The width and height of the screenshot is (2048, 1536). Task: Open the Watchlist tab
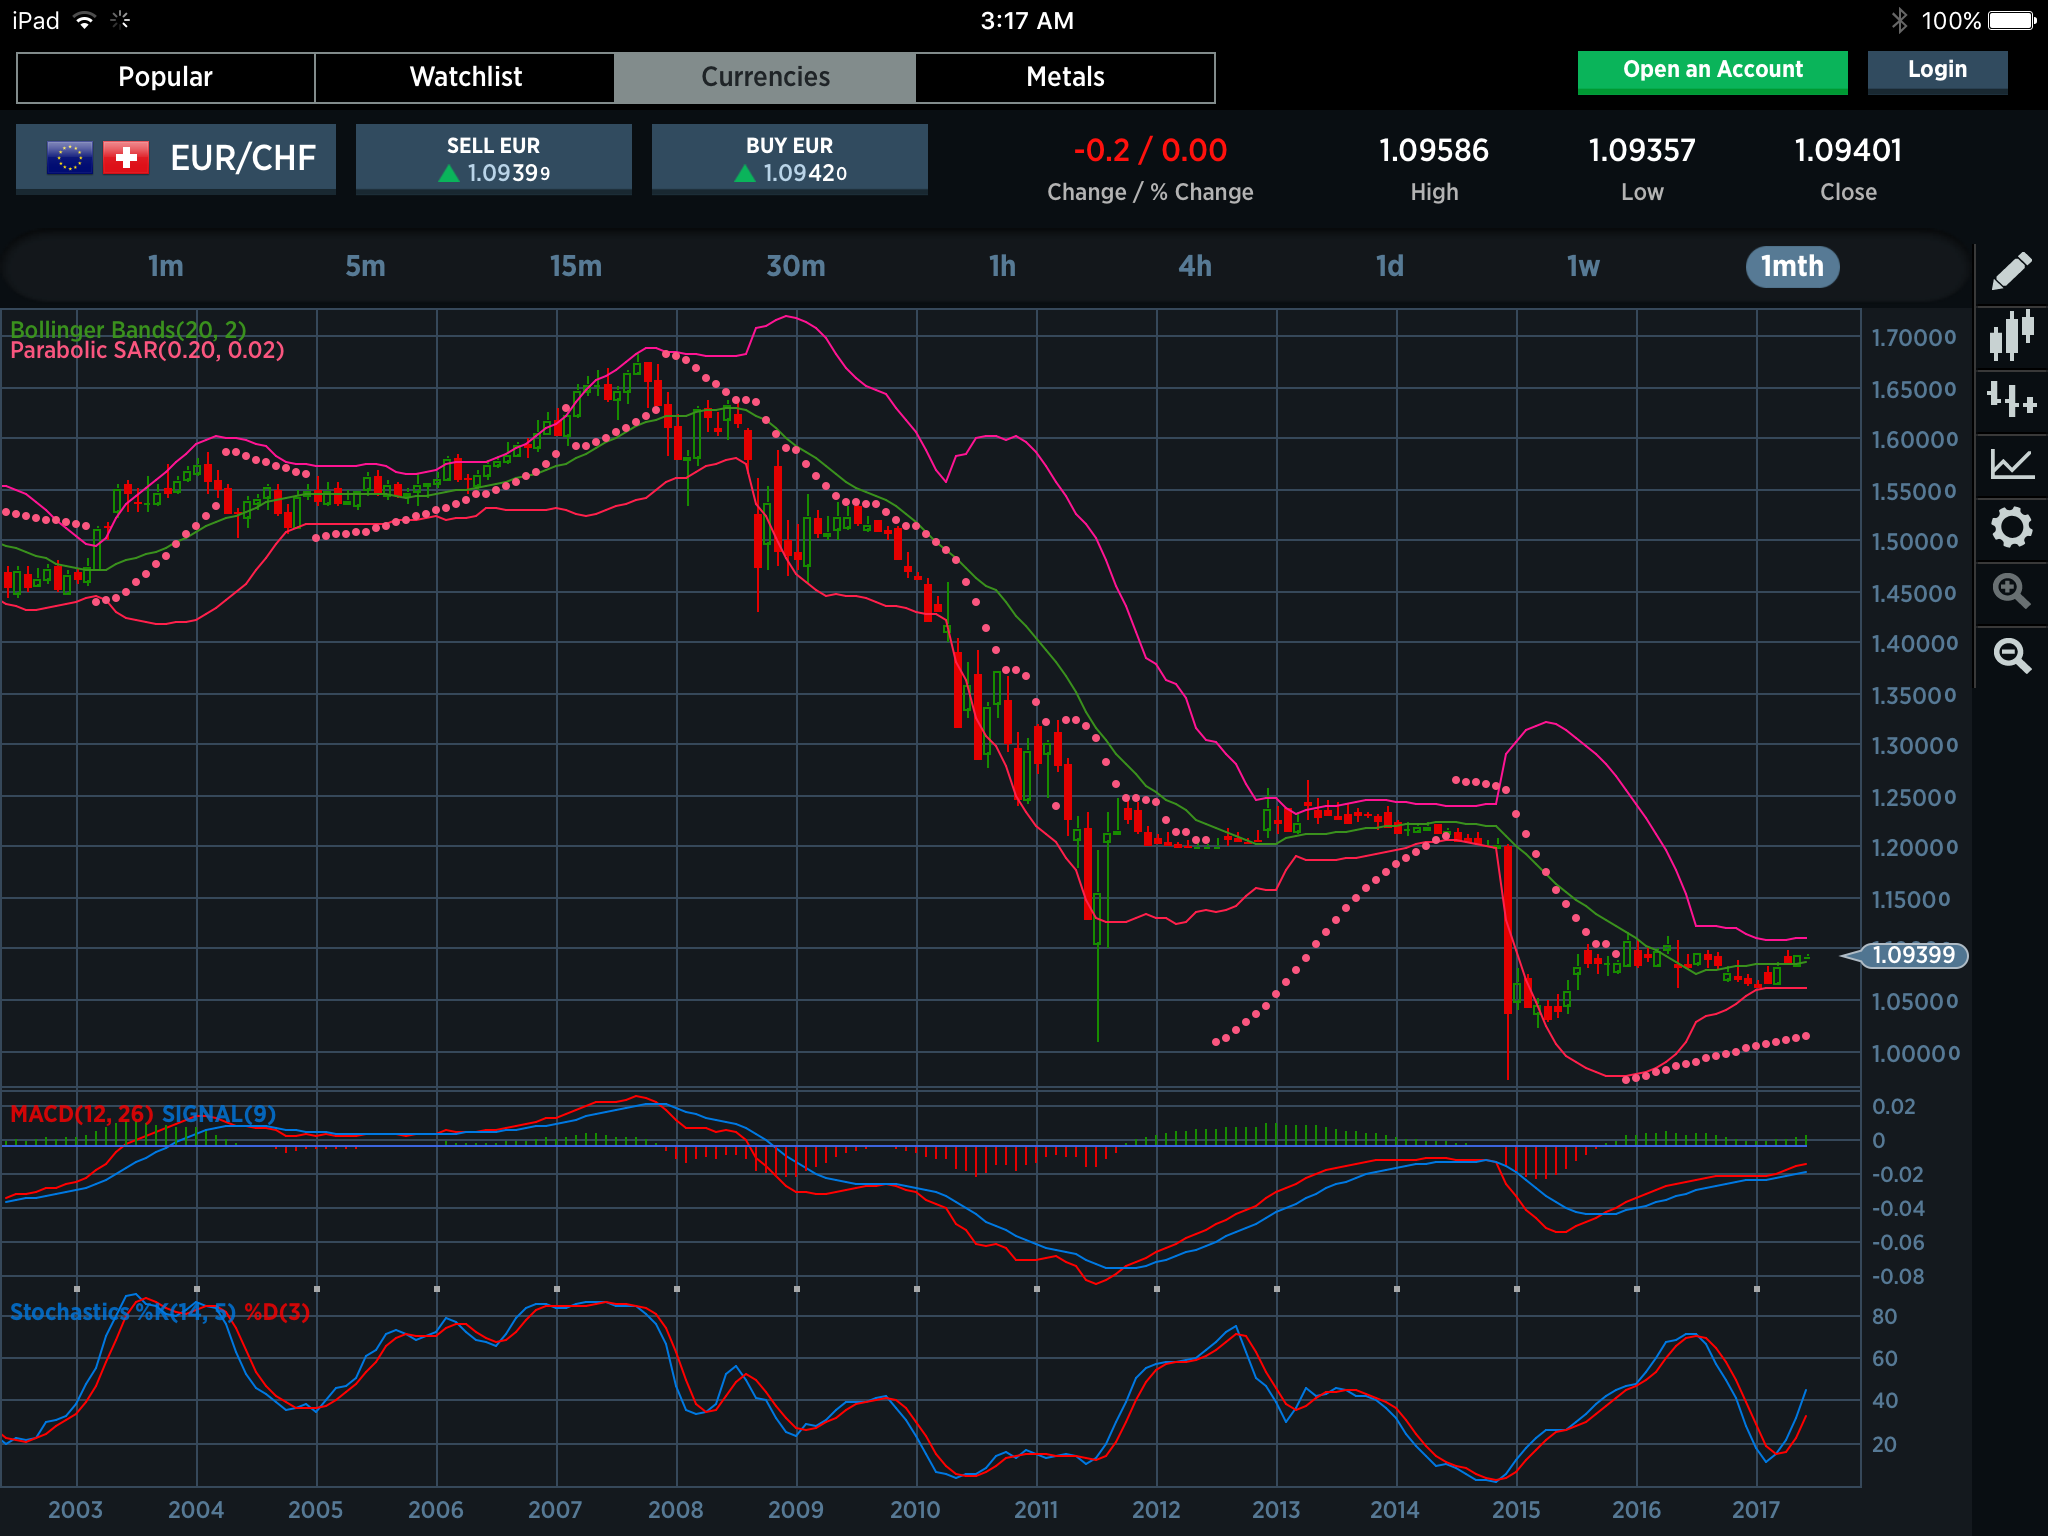pos(465,77)
